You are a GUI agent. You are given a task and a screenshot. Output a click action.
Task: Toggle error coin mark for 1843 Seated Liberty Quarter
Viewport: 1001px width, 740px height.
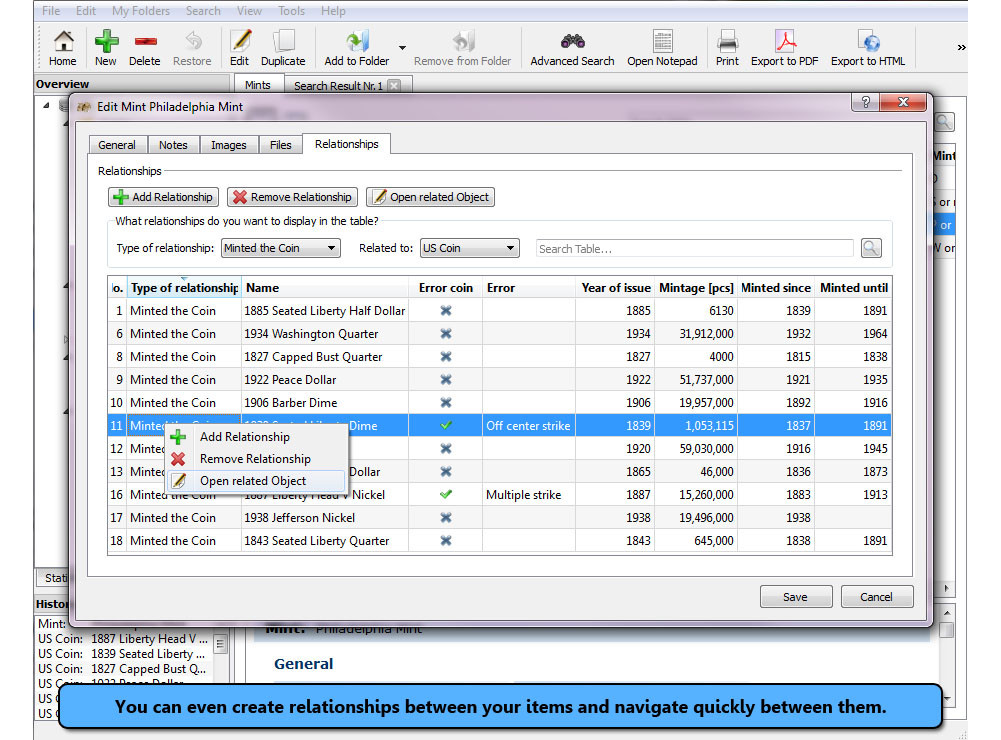click(x=446, y=540)
